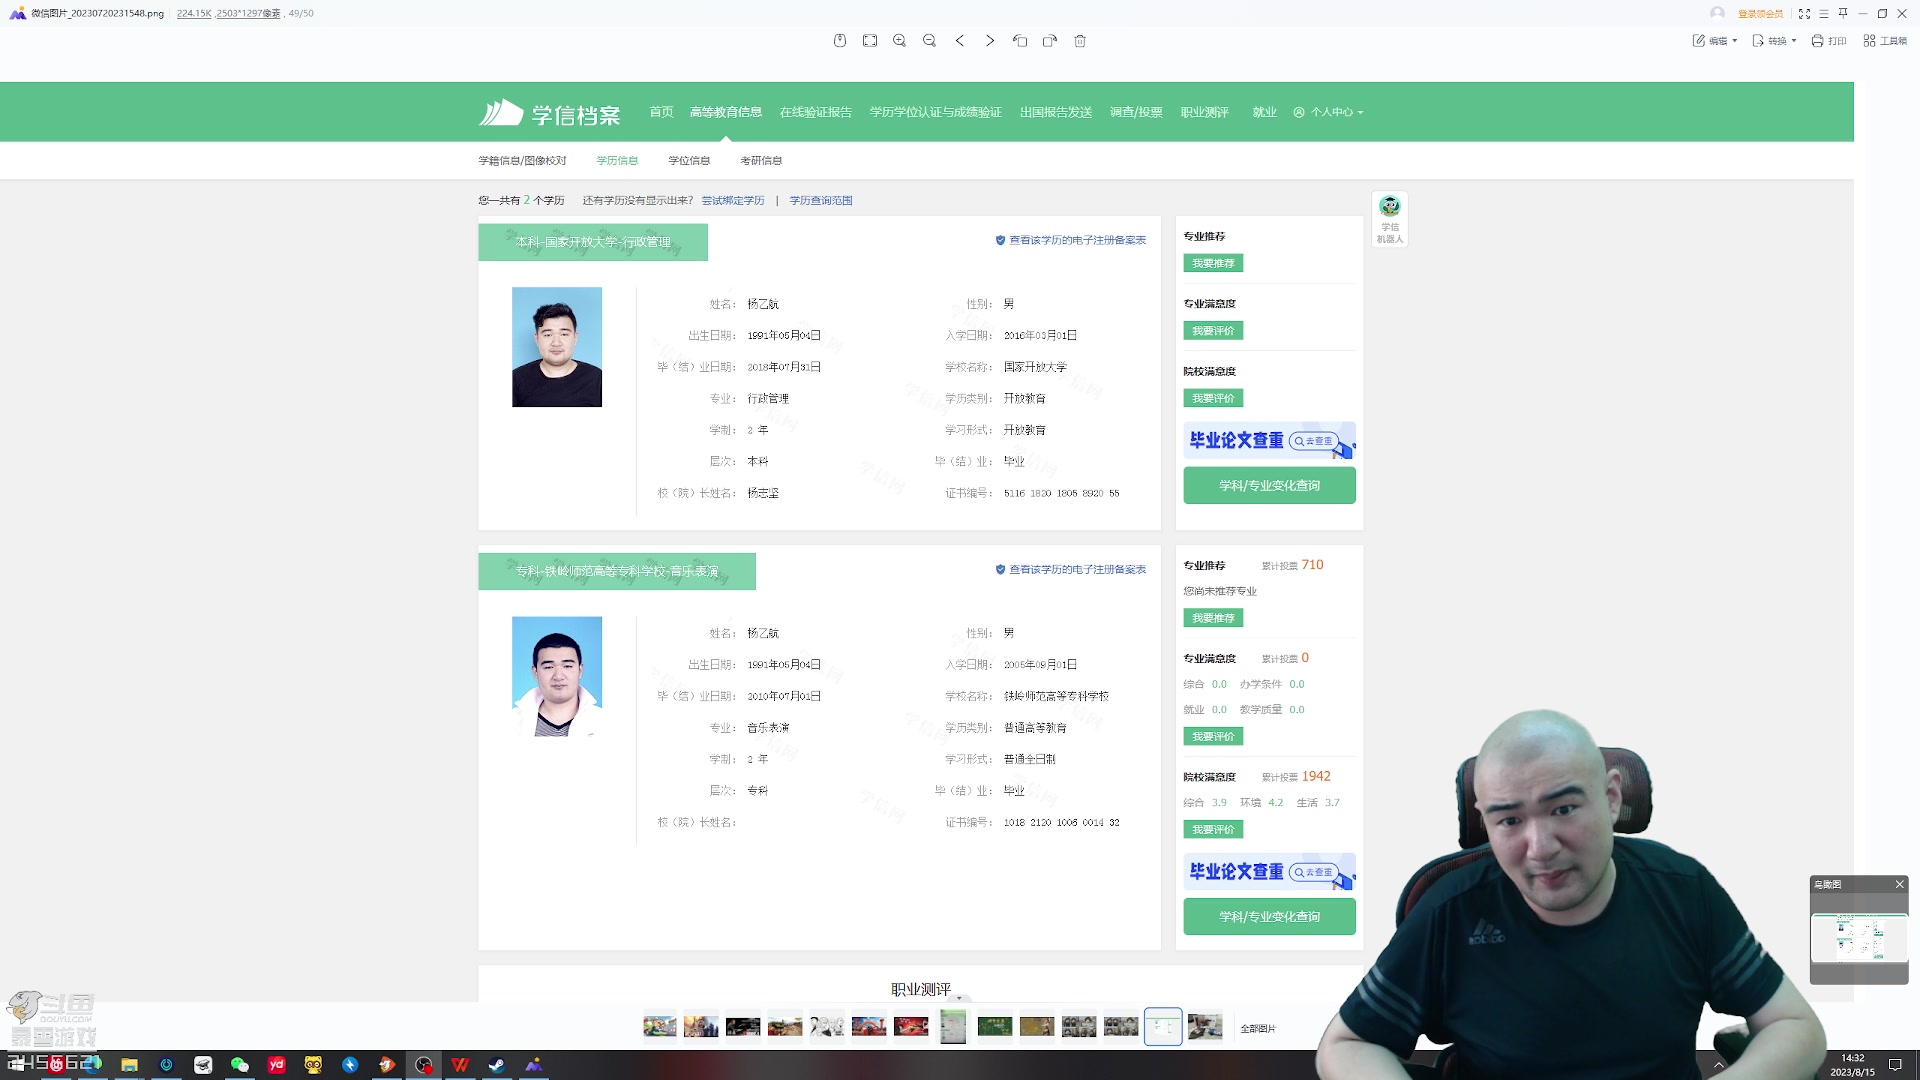This screenshot has height=1080, width=1920.
Task: Enter fullscreen mode in the viewer title bar
Action: coord(1804,13)
